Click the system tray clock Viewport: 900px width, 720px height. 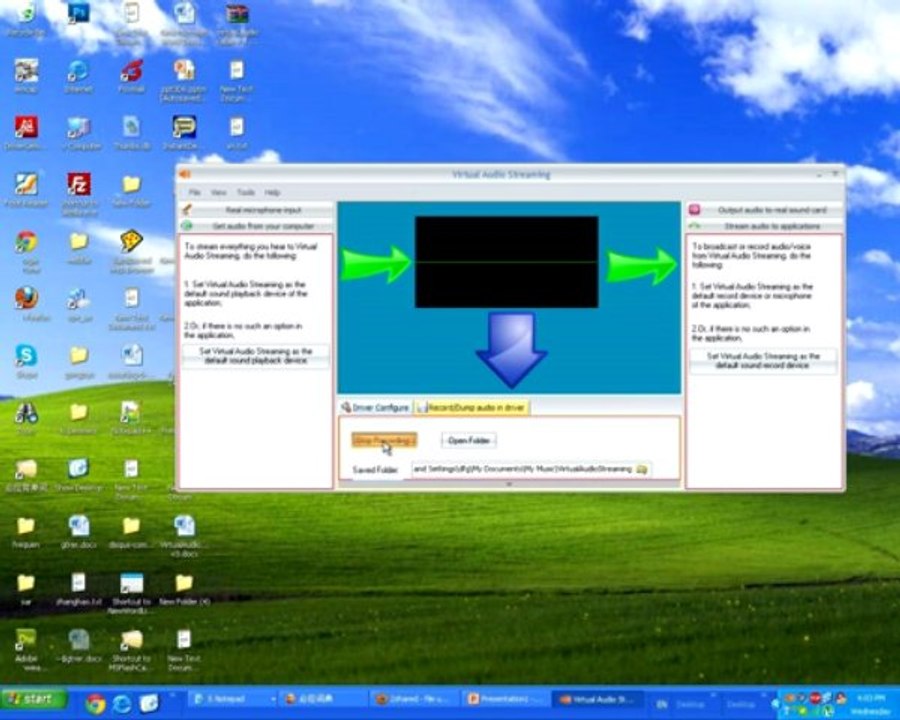pos(870,704)
